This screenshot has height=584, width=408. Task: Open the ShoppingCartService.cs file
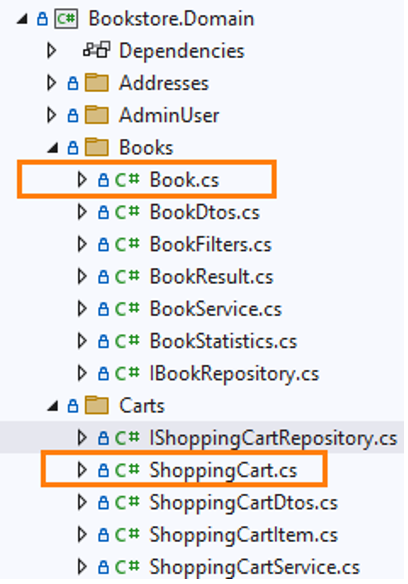click(x=255, y=567)
